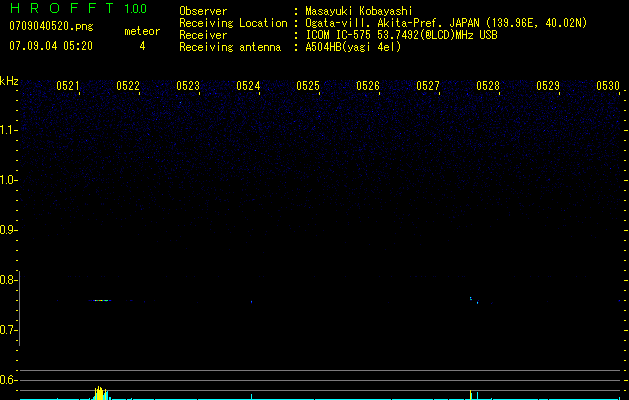This screenshot has height=400, width=629.
Task: Click the Receiving Location label
Action: tap(233, 23)
